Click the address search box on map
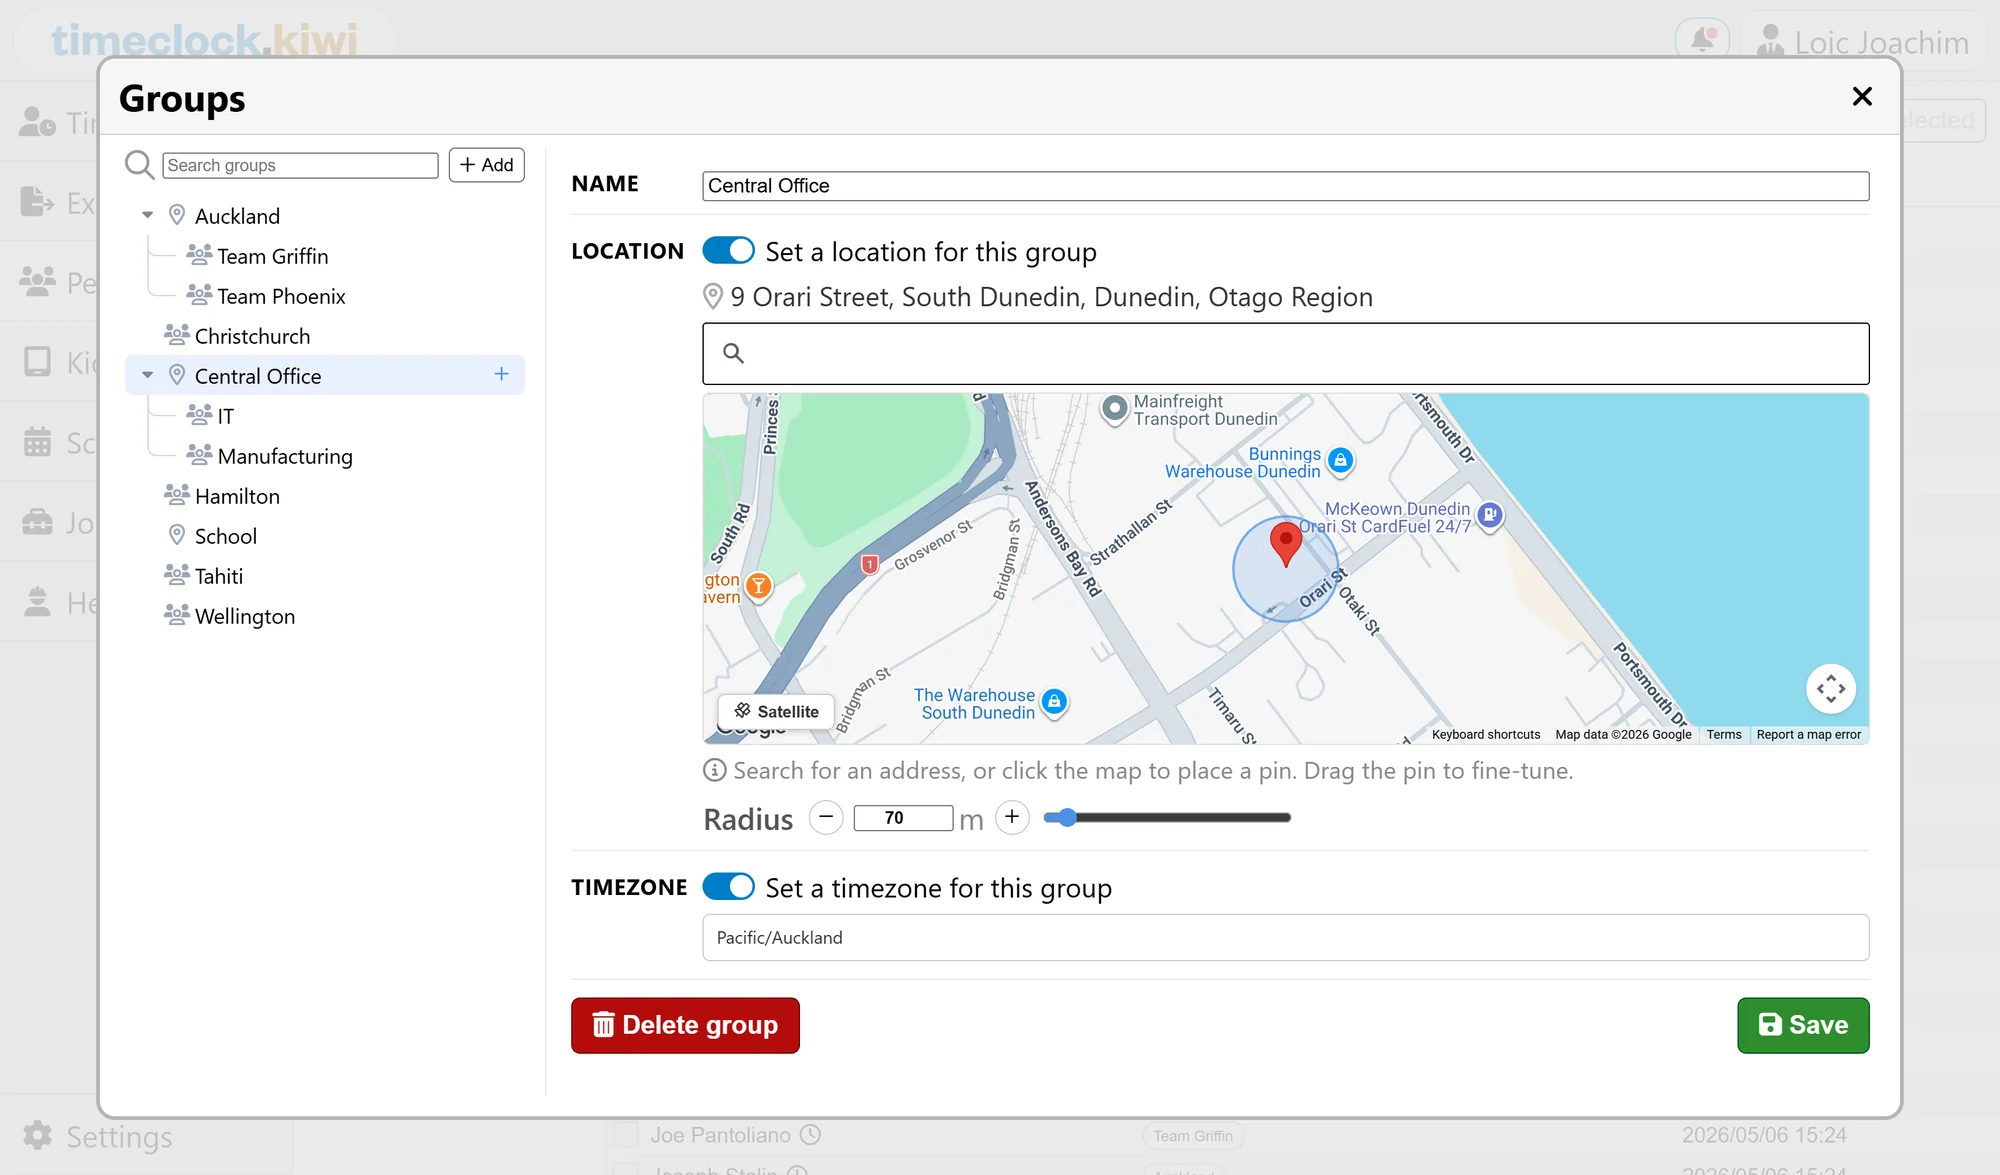The image size is (2000, 1175). point(1285,353)
